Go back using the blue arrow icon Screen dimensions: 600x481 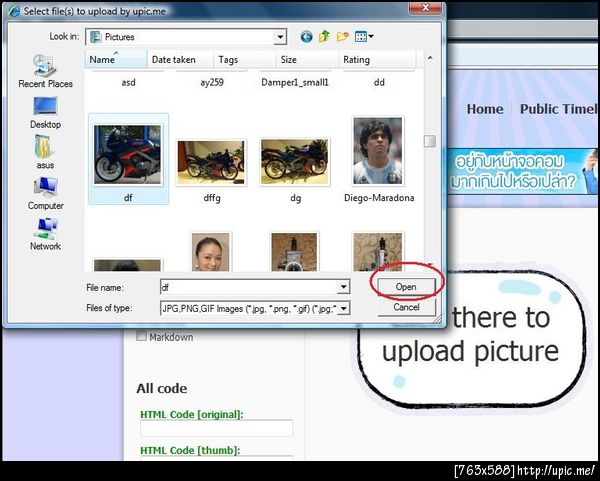pyautogui.click(x=306, y=37)
